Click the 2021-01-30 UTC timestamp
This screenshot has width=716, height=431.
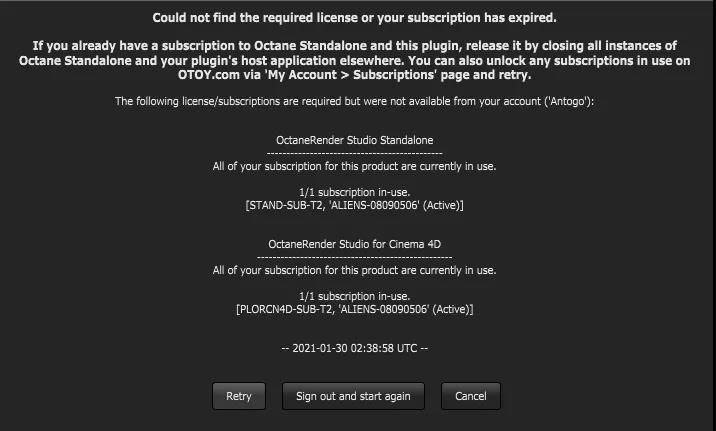click(355, 348)
